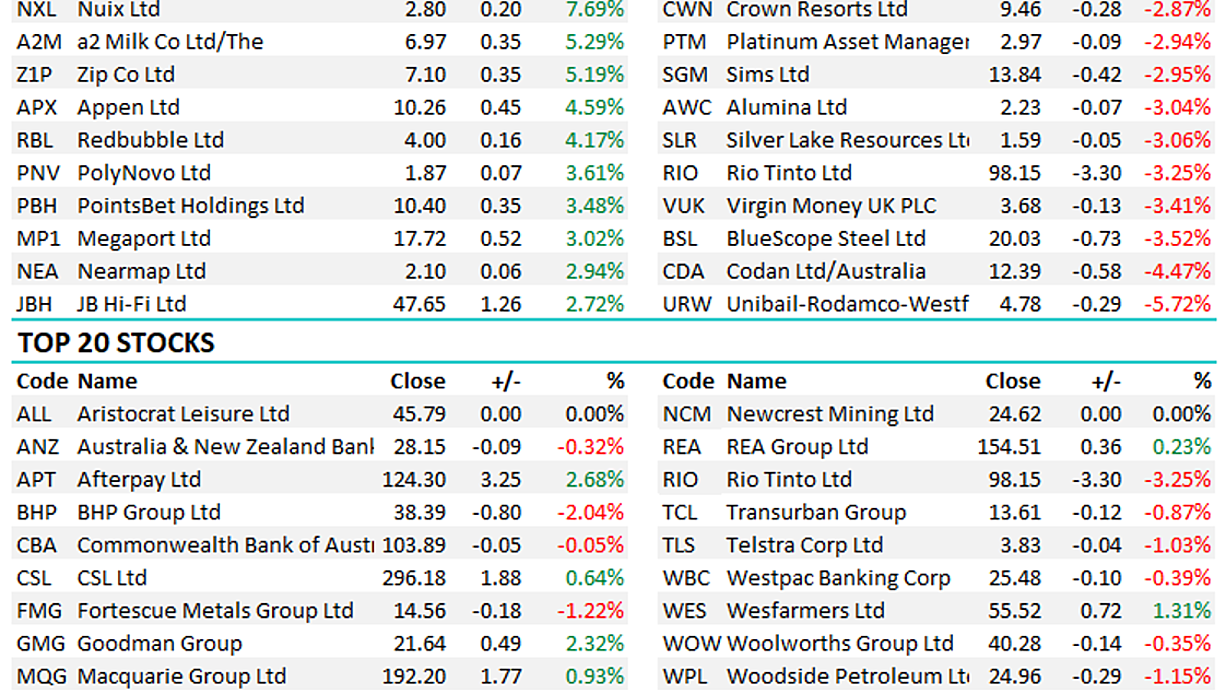The height and width of the screenshot is (690, 1226).
Task: Click JB Hi-Fi Ltd's 2.72% change
Action: 594,304
